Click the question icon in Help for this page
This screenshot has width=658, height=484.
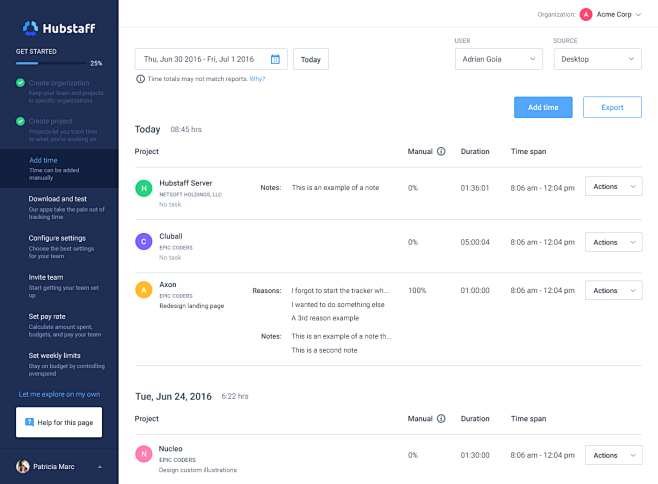(x=29, y=422)
